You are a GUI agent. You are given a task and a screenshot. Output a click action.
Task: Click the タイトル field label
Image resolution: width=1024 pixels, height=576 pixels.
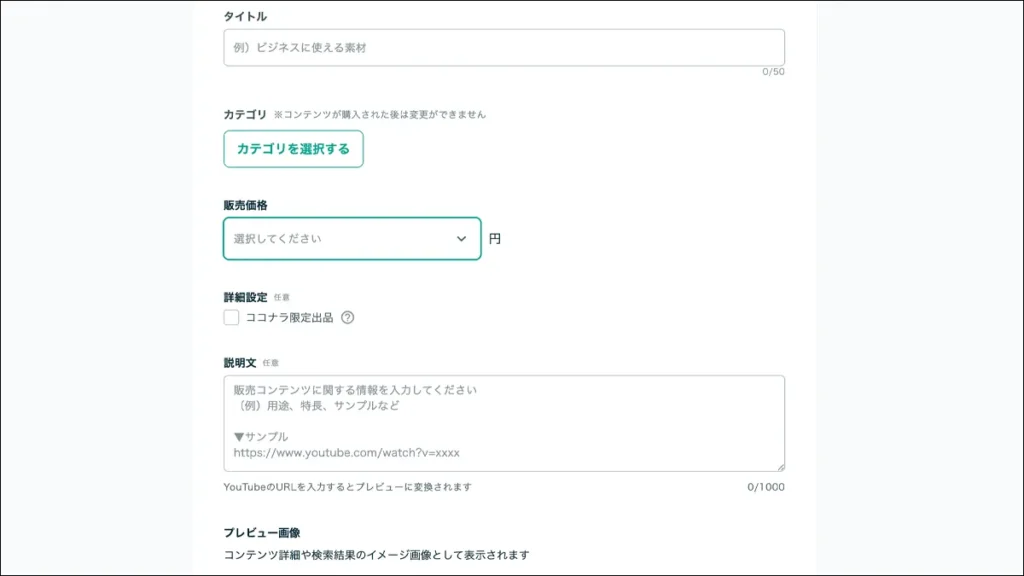(245, 16)
